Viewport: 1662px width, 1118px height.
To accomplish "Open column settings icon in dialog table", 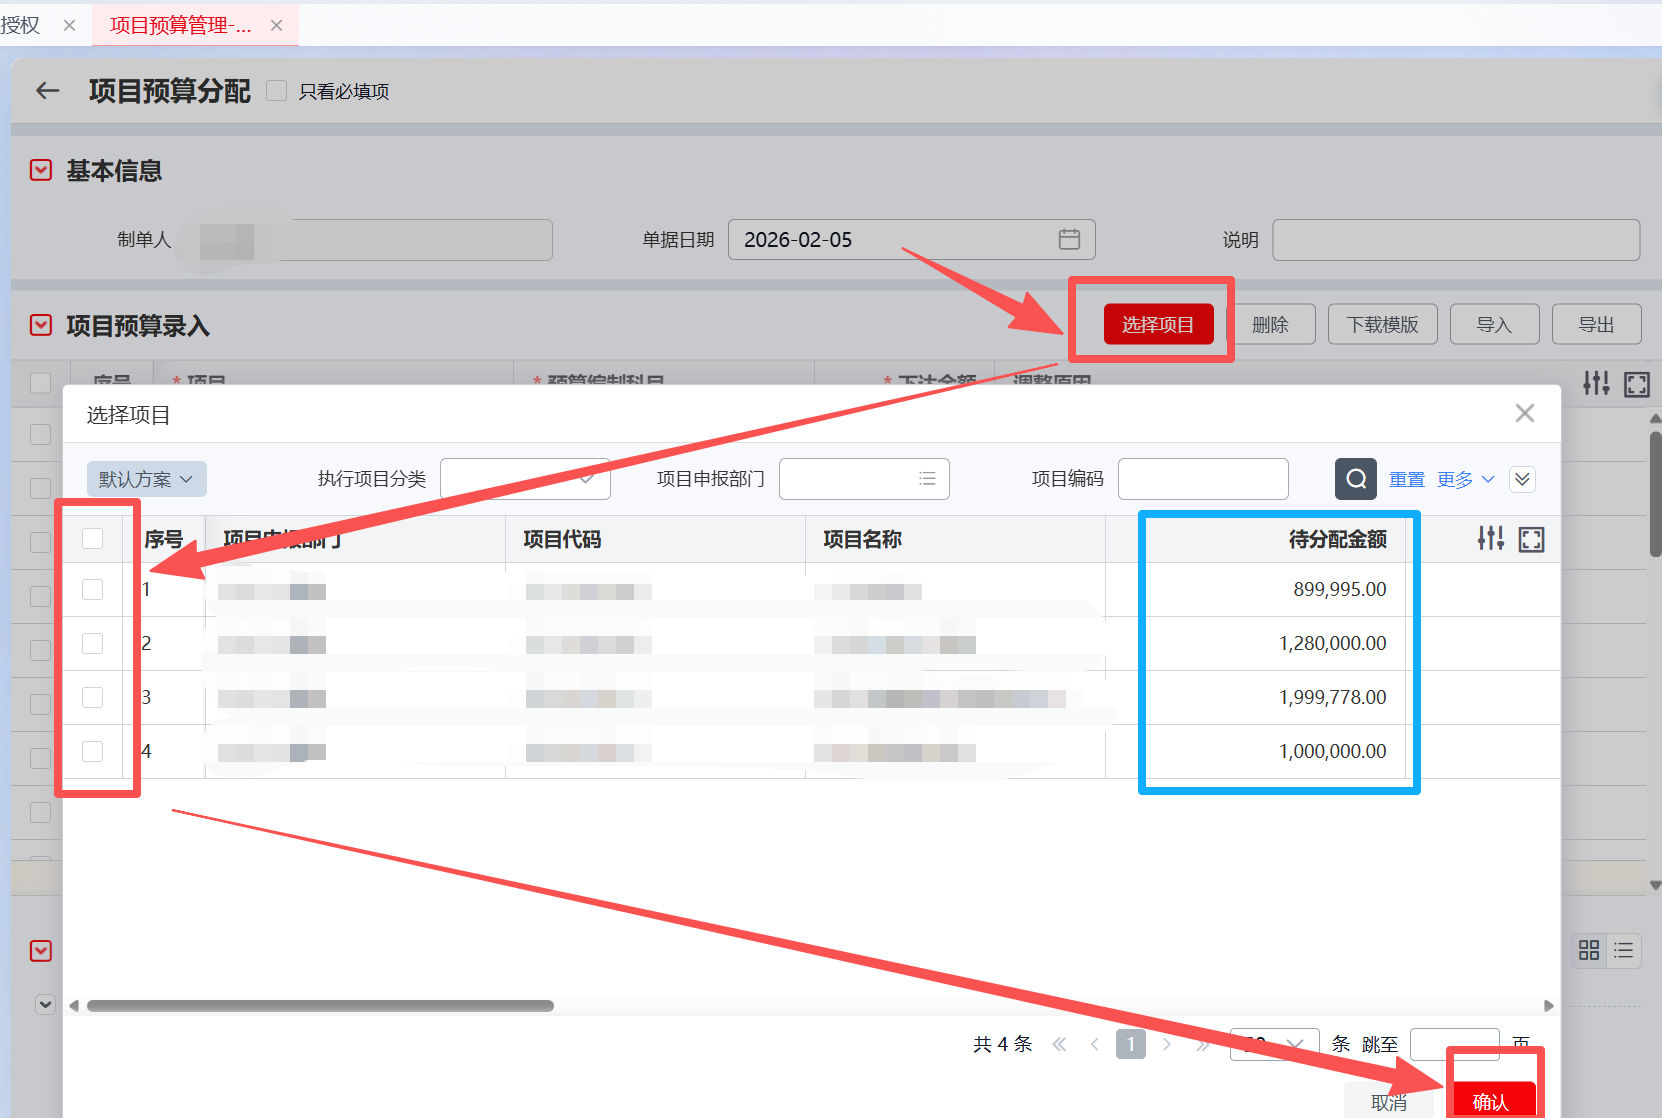I will click(1490, 539).
